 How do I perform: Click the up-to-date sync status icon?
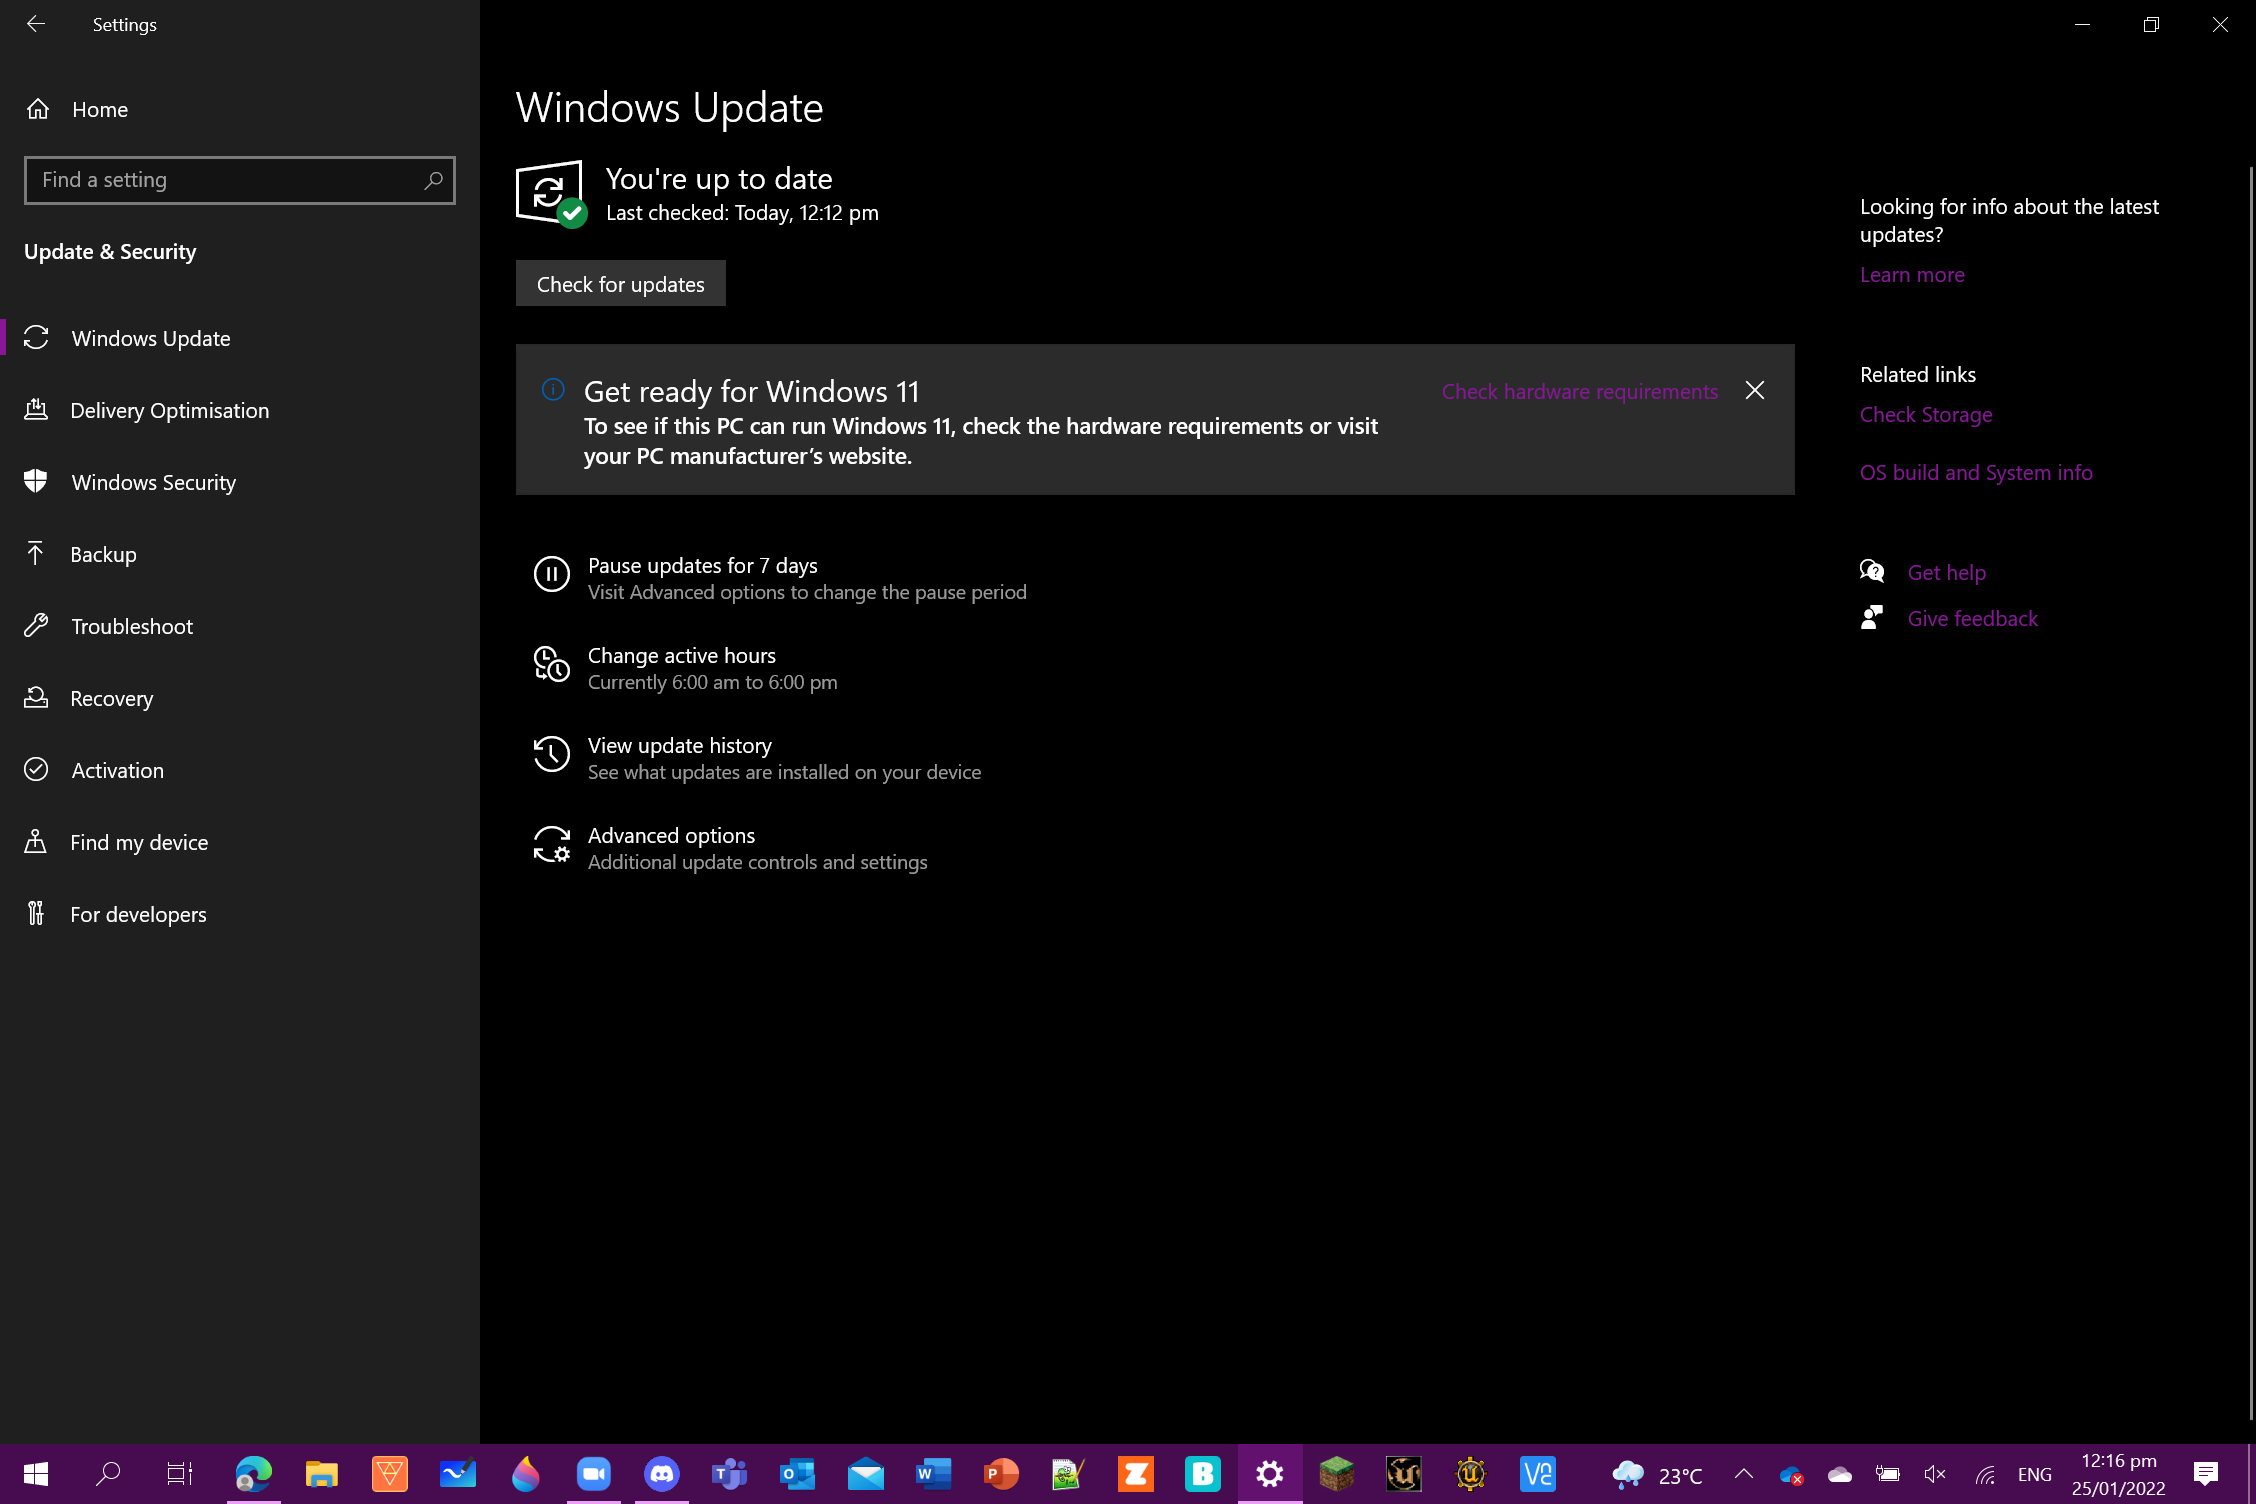click(551, 194)
